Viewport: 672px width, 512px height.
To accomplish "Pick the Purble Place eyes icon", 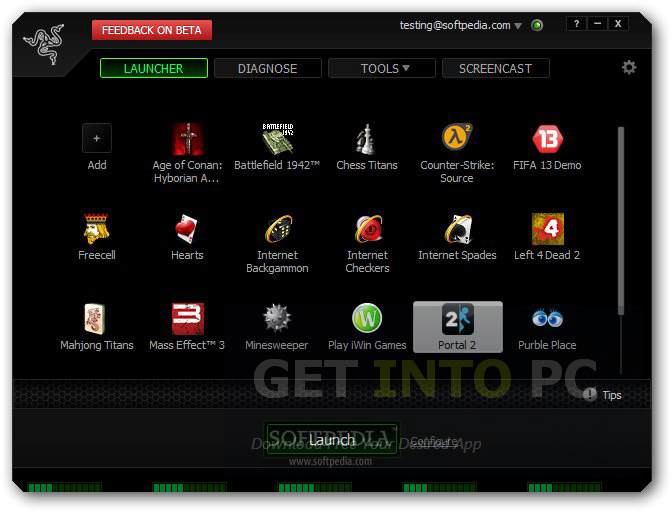I will tap(547, 318).
